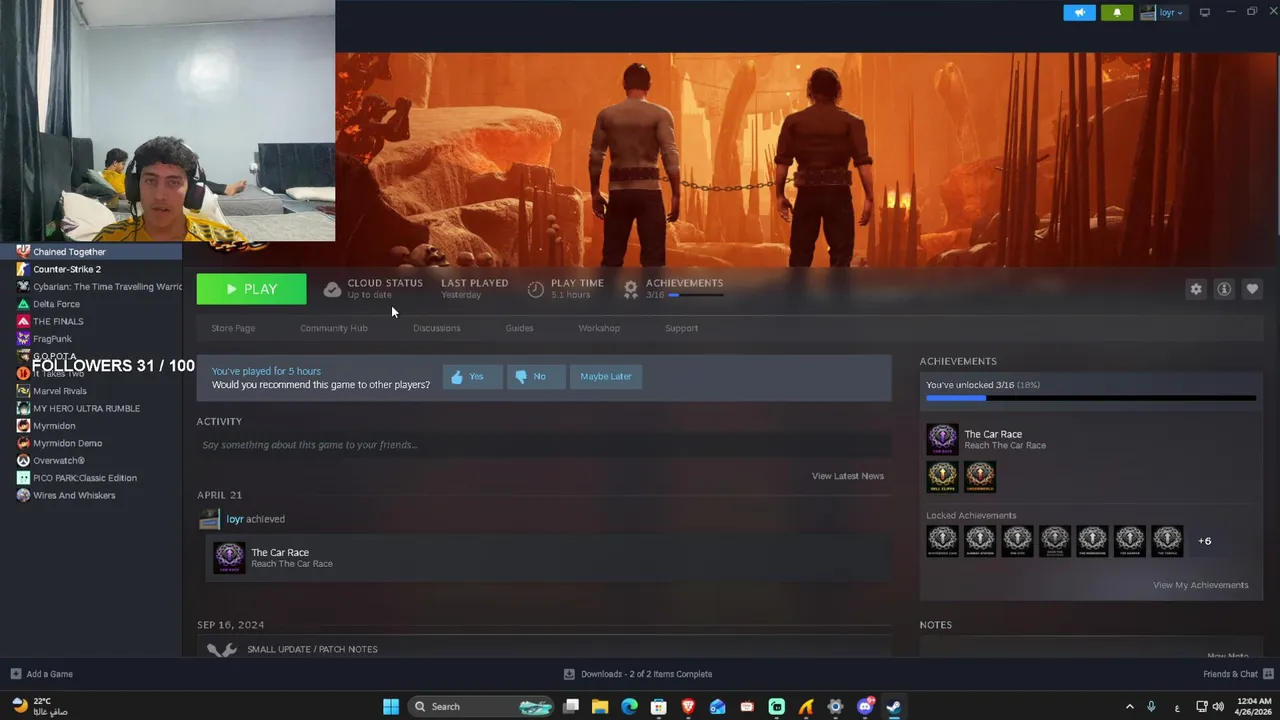Open the Achievements trophy icon in header
This screenshot has width=1280, height=720.
[630, 289]
